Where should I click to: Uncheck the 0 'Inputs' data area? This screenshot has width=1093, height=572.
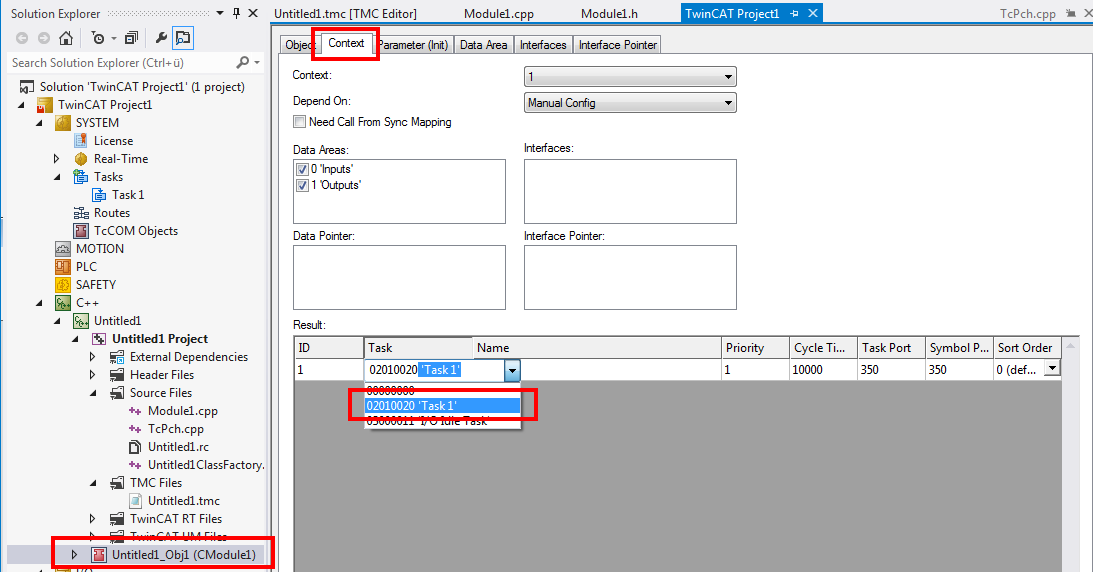pyautogui.click(x=303, y=169)
